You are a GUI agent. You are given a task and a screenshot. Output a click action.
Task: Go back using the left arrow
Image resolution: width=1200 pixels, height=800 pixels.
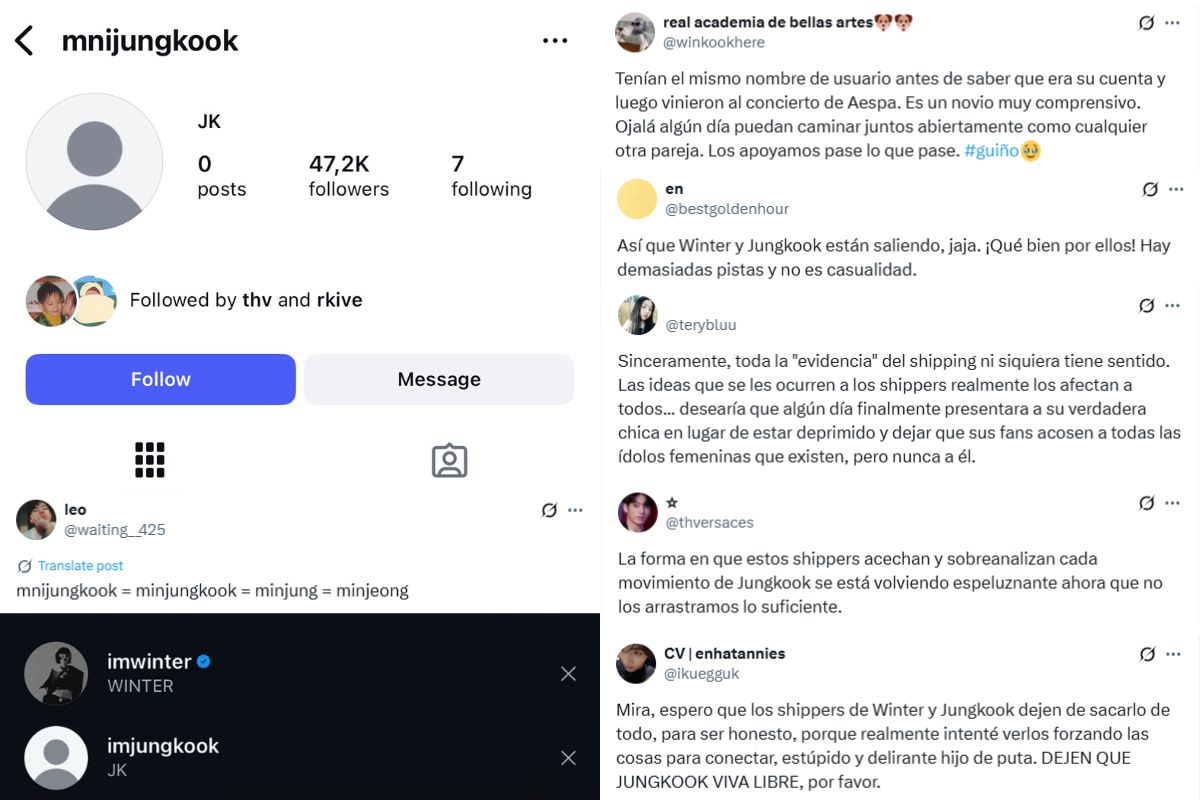coord(25,41)
